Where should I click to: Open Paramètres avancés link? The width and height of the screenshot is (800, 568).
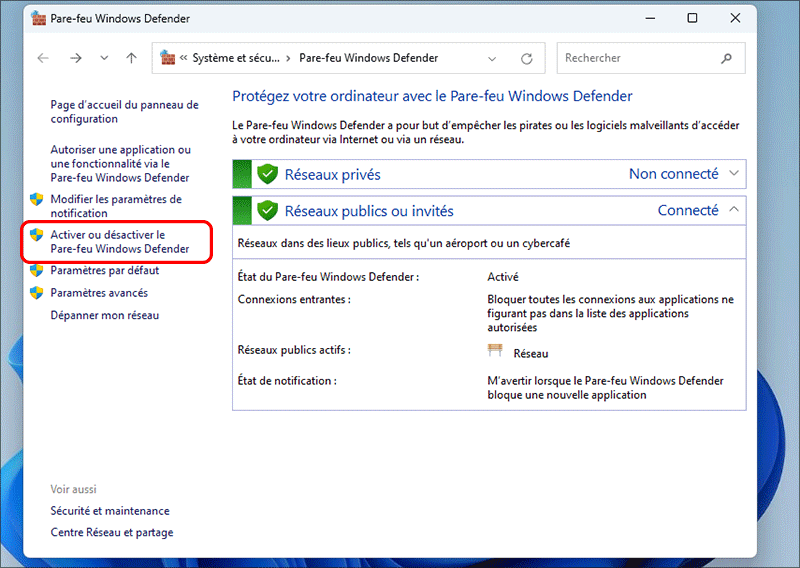tap(99, 293)
